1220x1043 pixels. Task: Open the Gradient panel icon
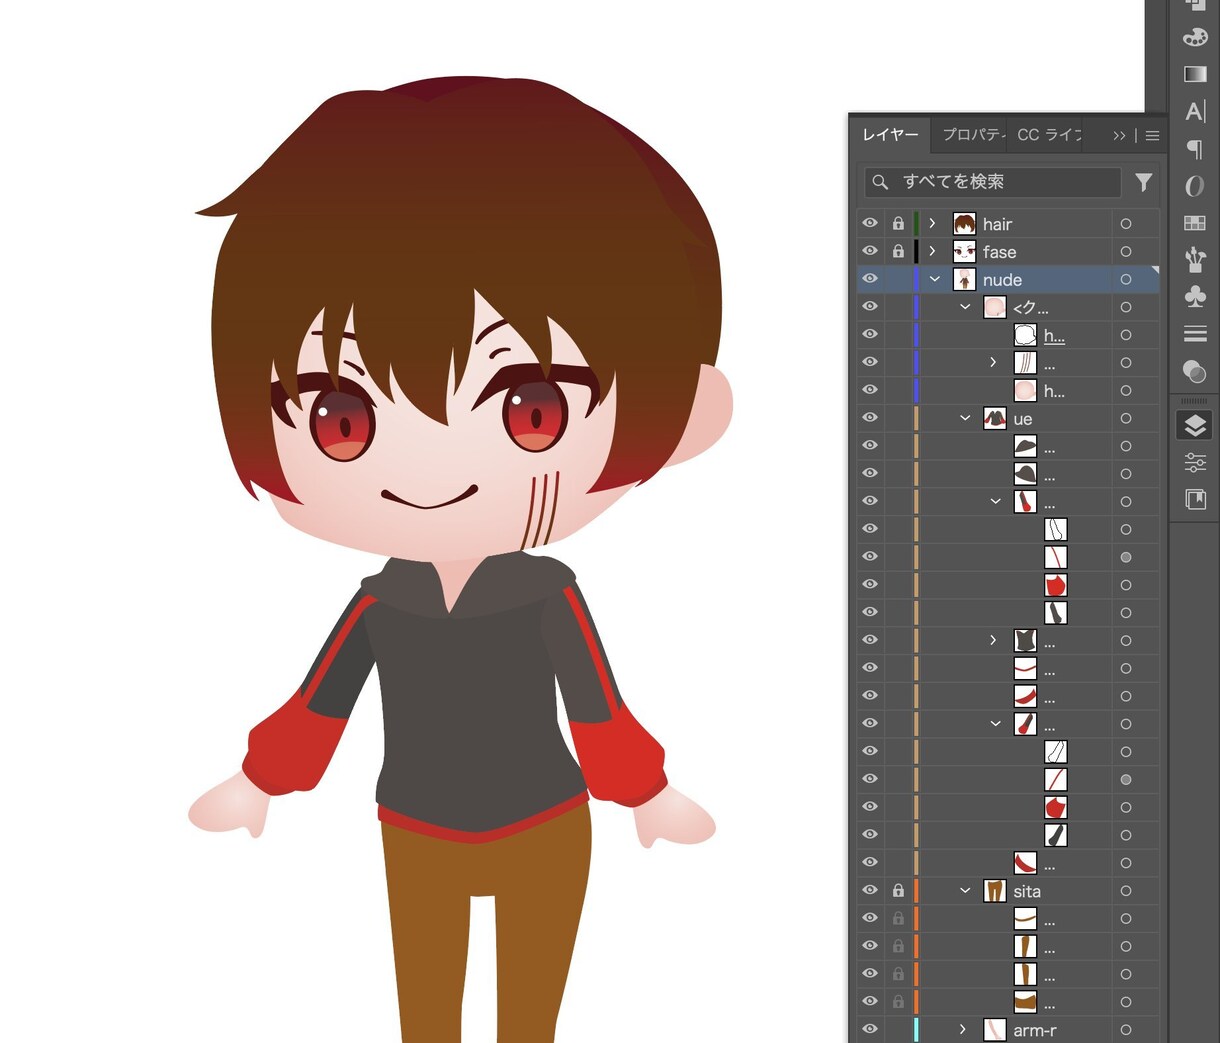click(x=1195, y=74)
